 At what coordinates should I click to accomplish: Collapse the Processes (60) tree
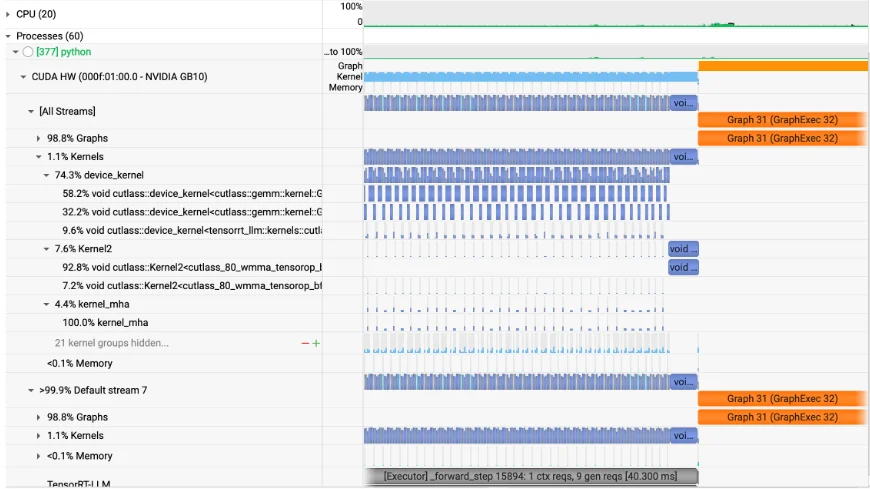tap(8, 36)
